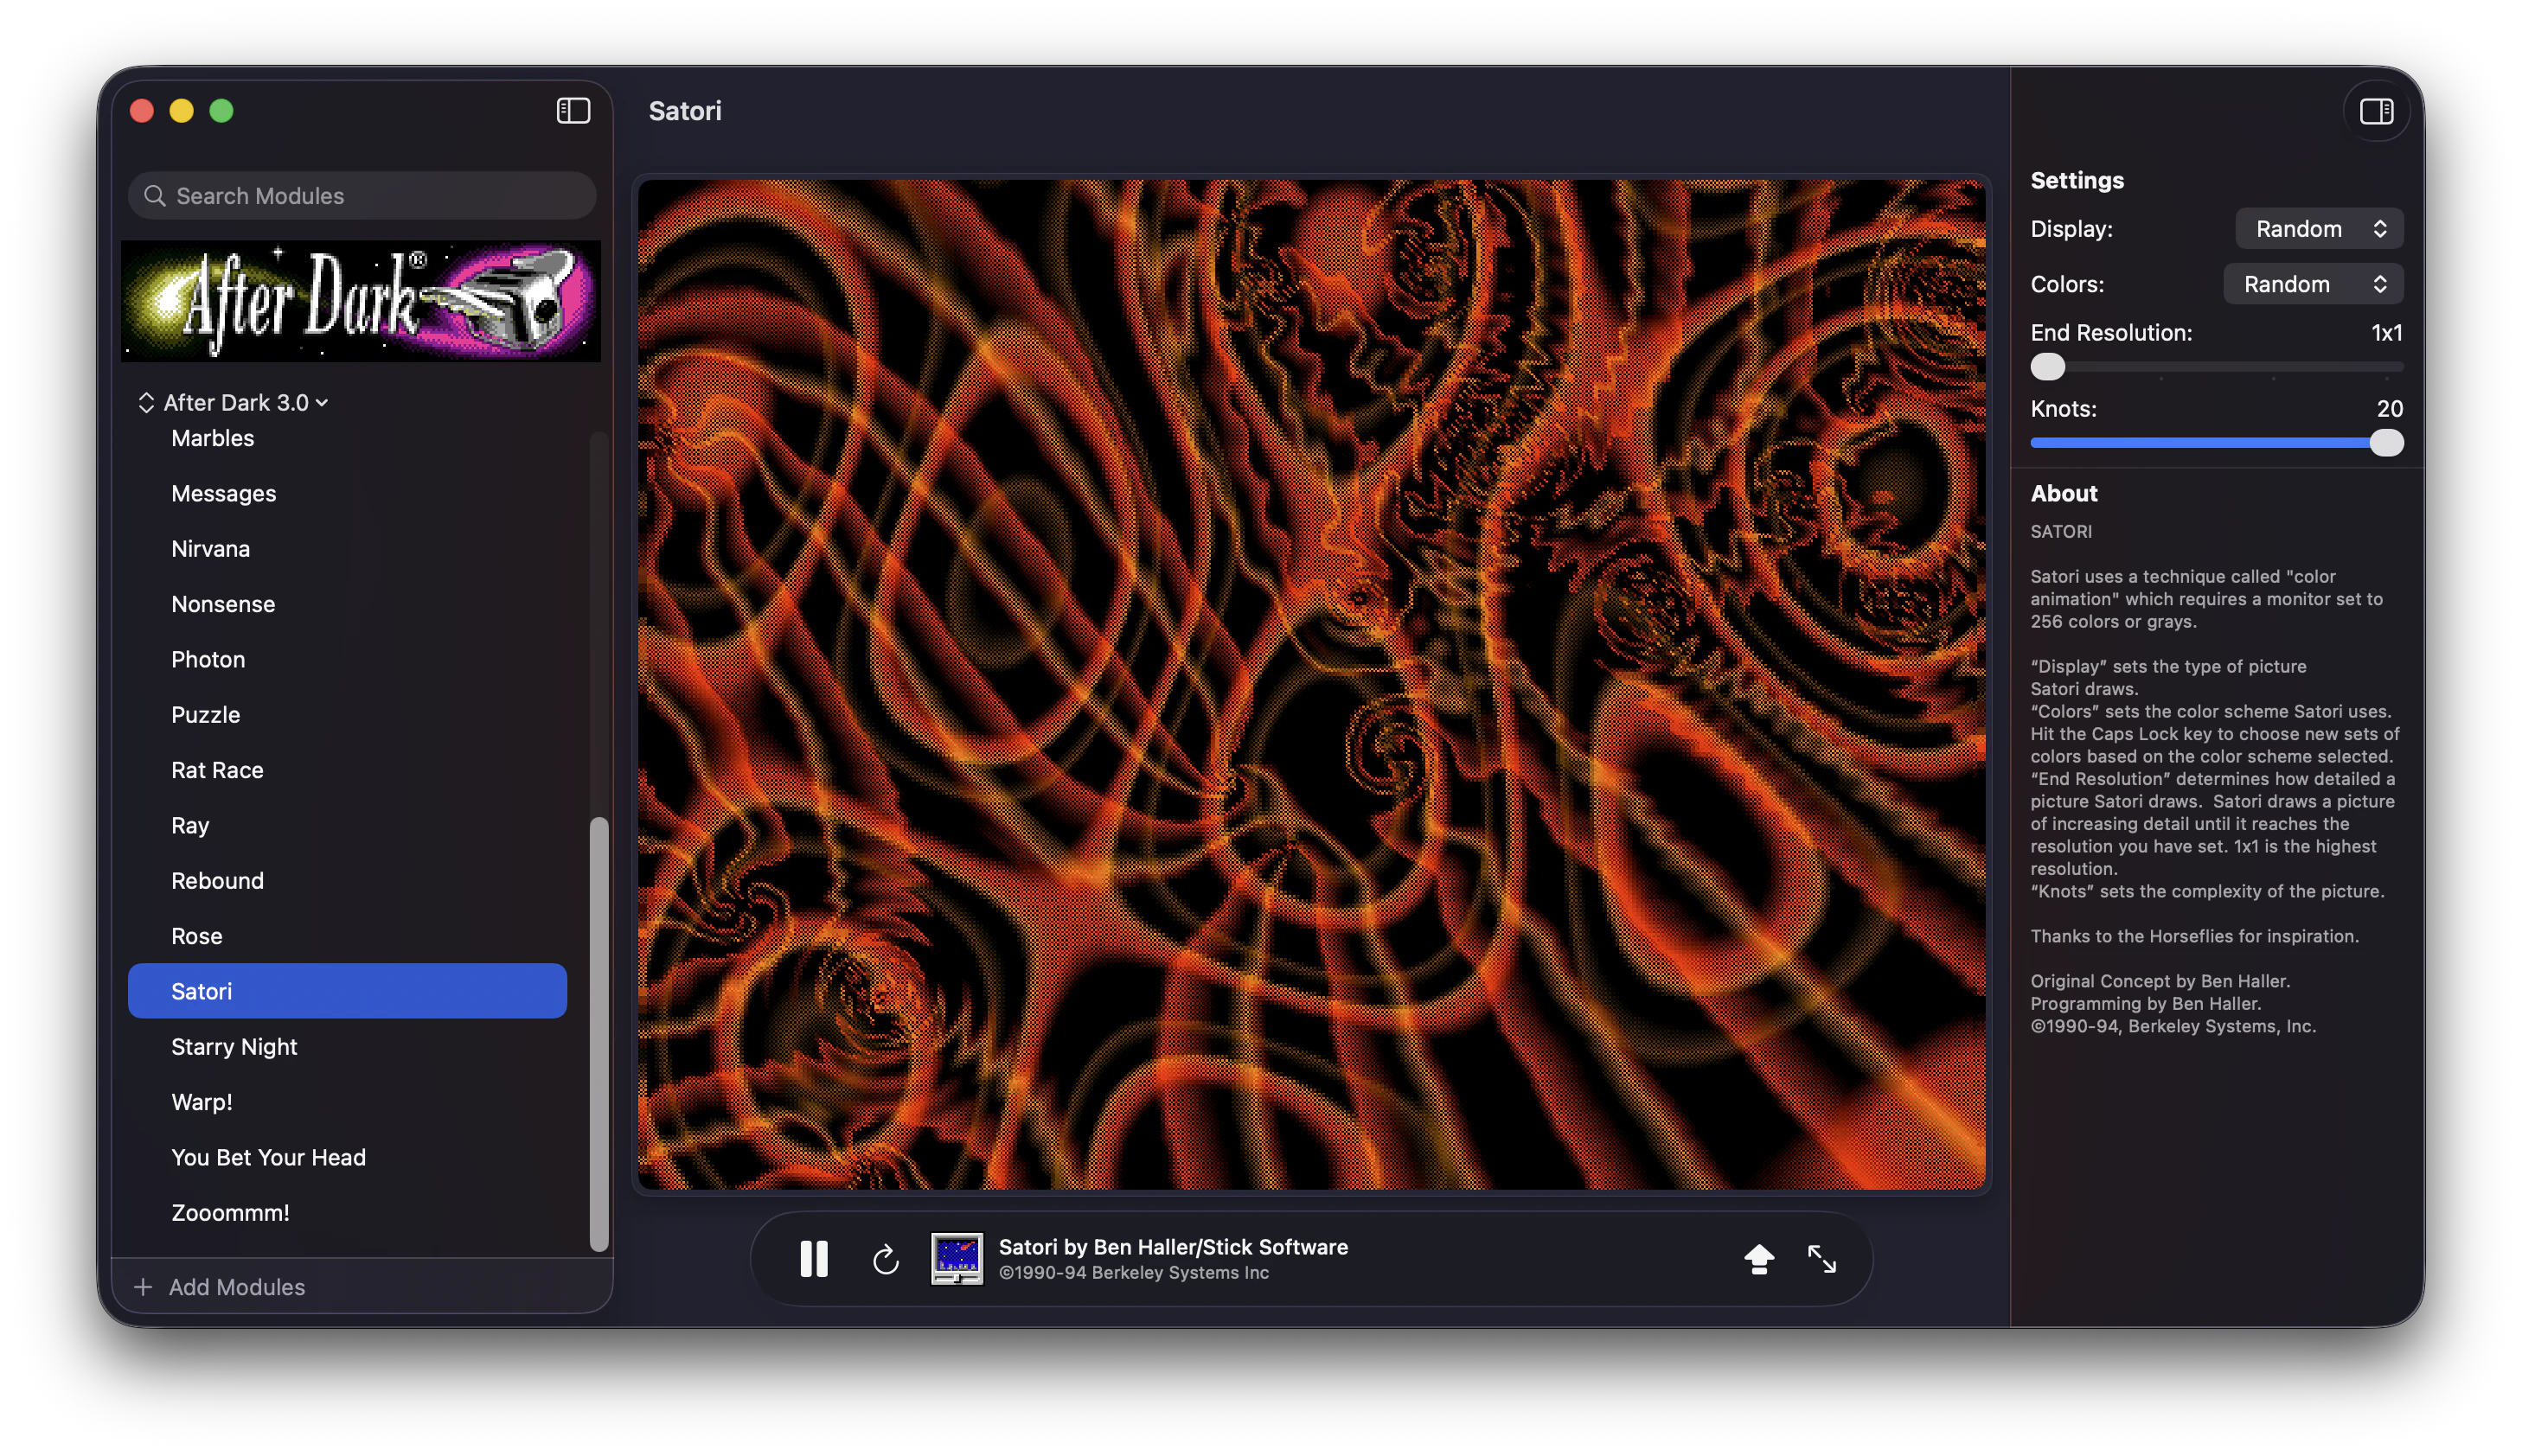Screen dimensions: 2522x1456
Task: Adjust the End Resolution slider handle
Action: pos(2047,367)
